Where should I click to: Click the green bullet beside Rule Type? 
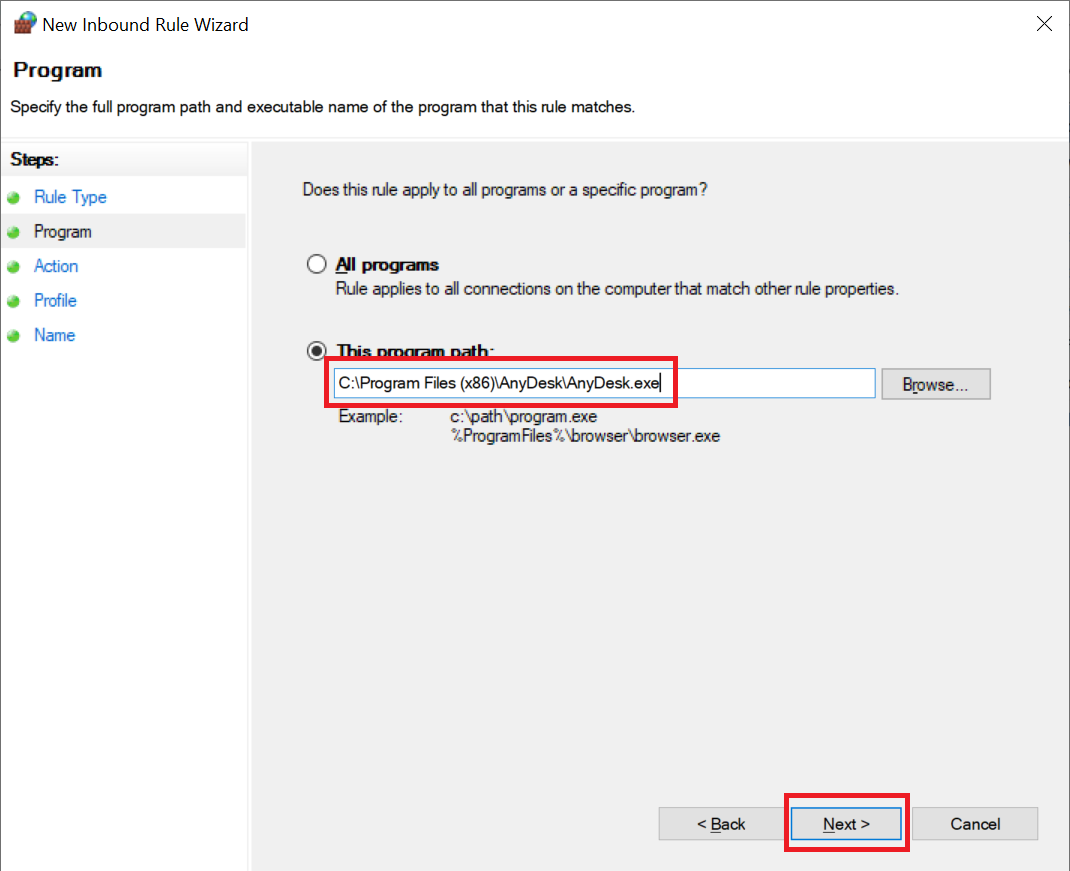(14, 198)
